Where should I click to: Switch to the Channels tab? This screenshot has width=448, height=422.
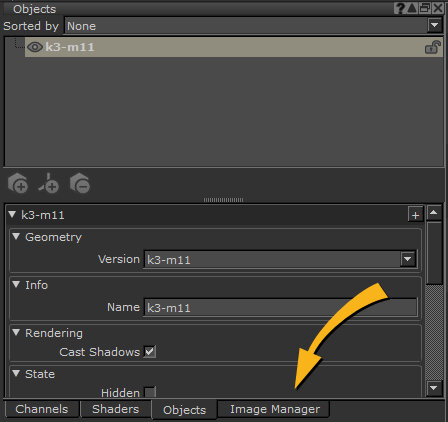pos(42,409)
